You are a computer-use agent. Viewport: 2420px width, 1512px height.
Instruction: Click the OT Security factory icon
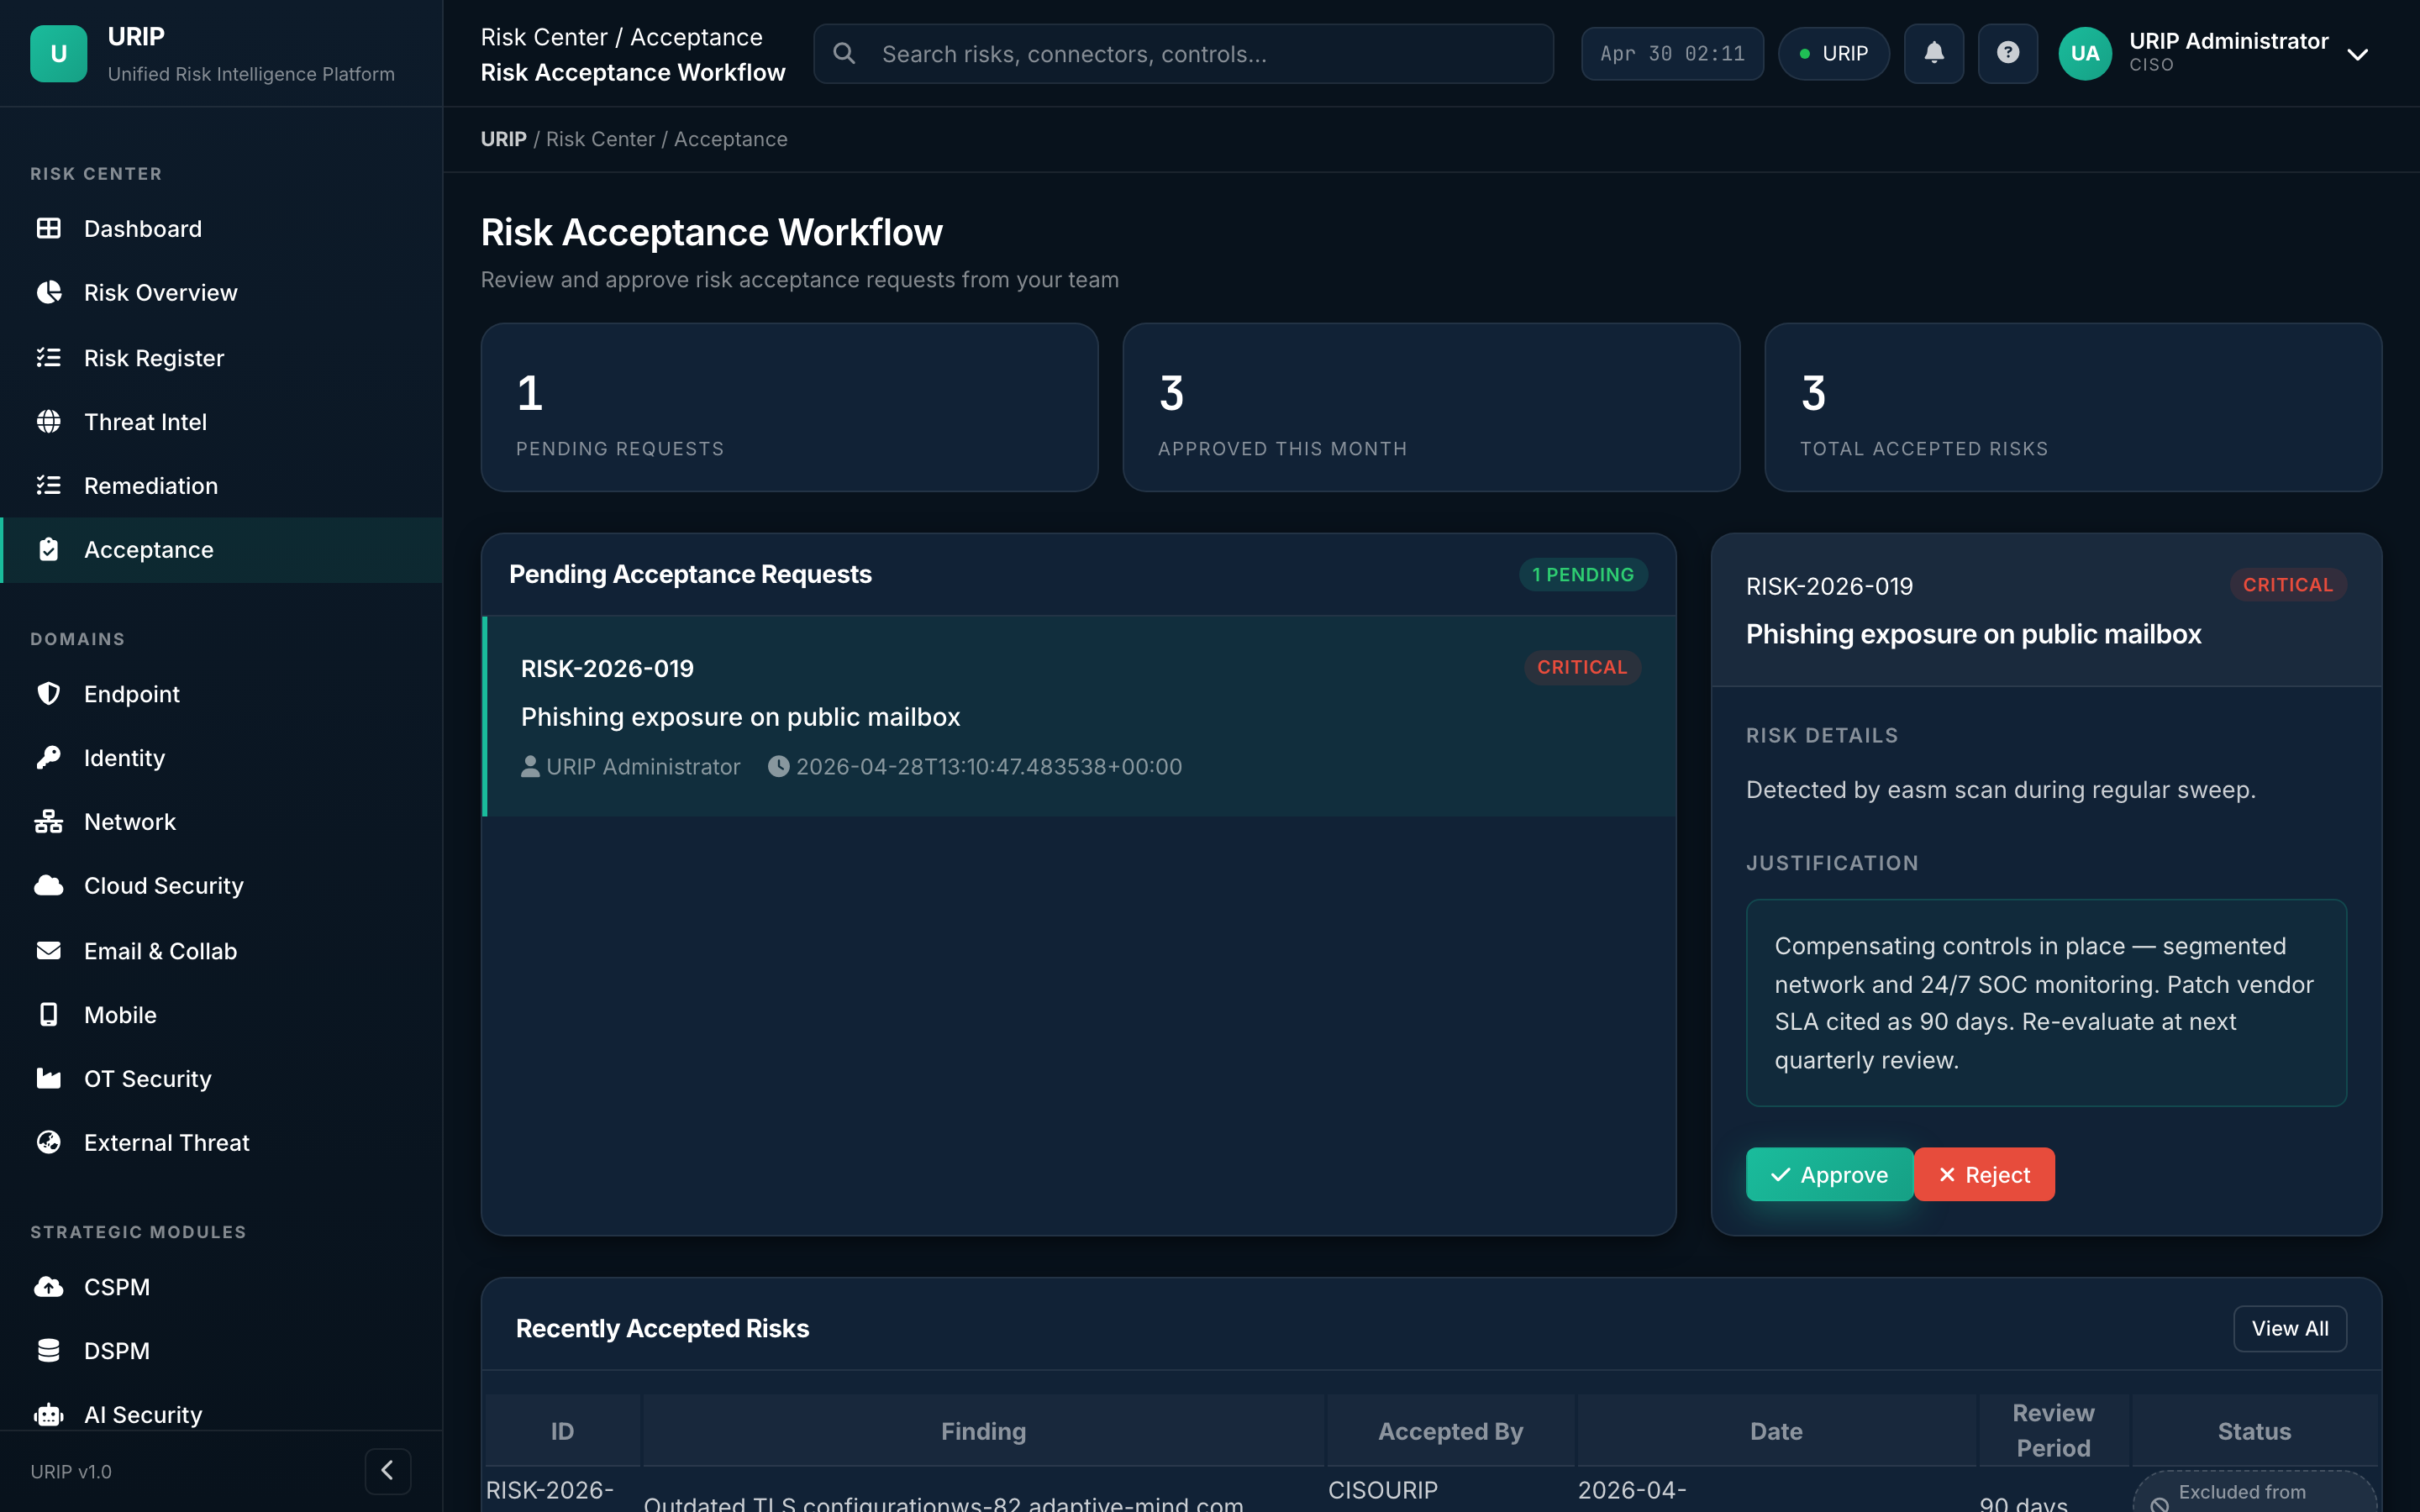(x=48, y=1078)
